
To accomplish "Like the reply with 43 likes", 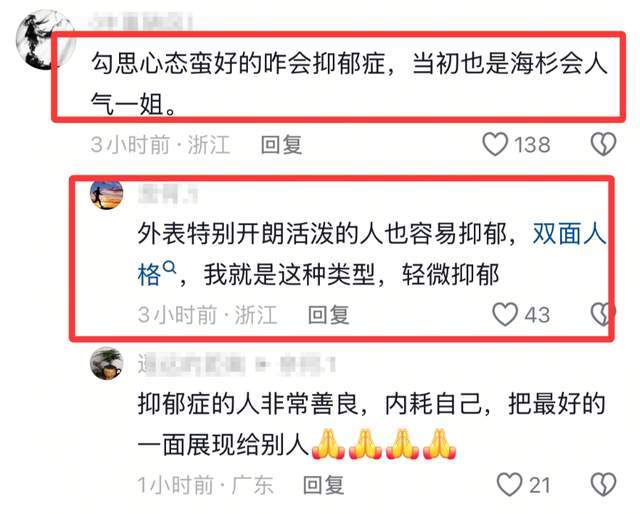I will coord(505,314).
